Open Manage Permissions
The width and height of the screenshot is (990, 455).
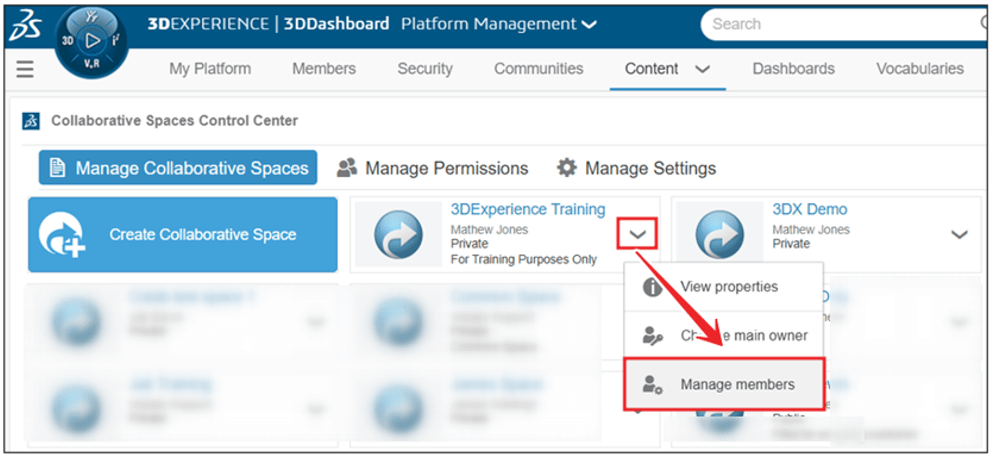[432, 168]
